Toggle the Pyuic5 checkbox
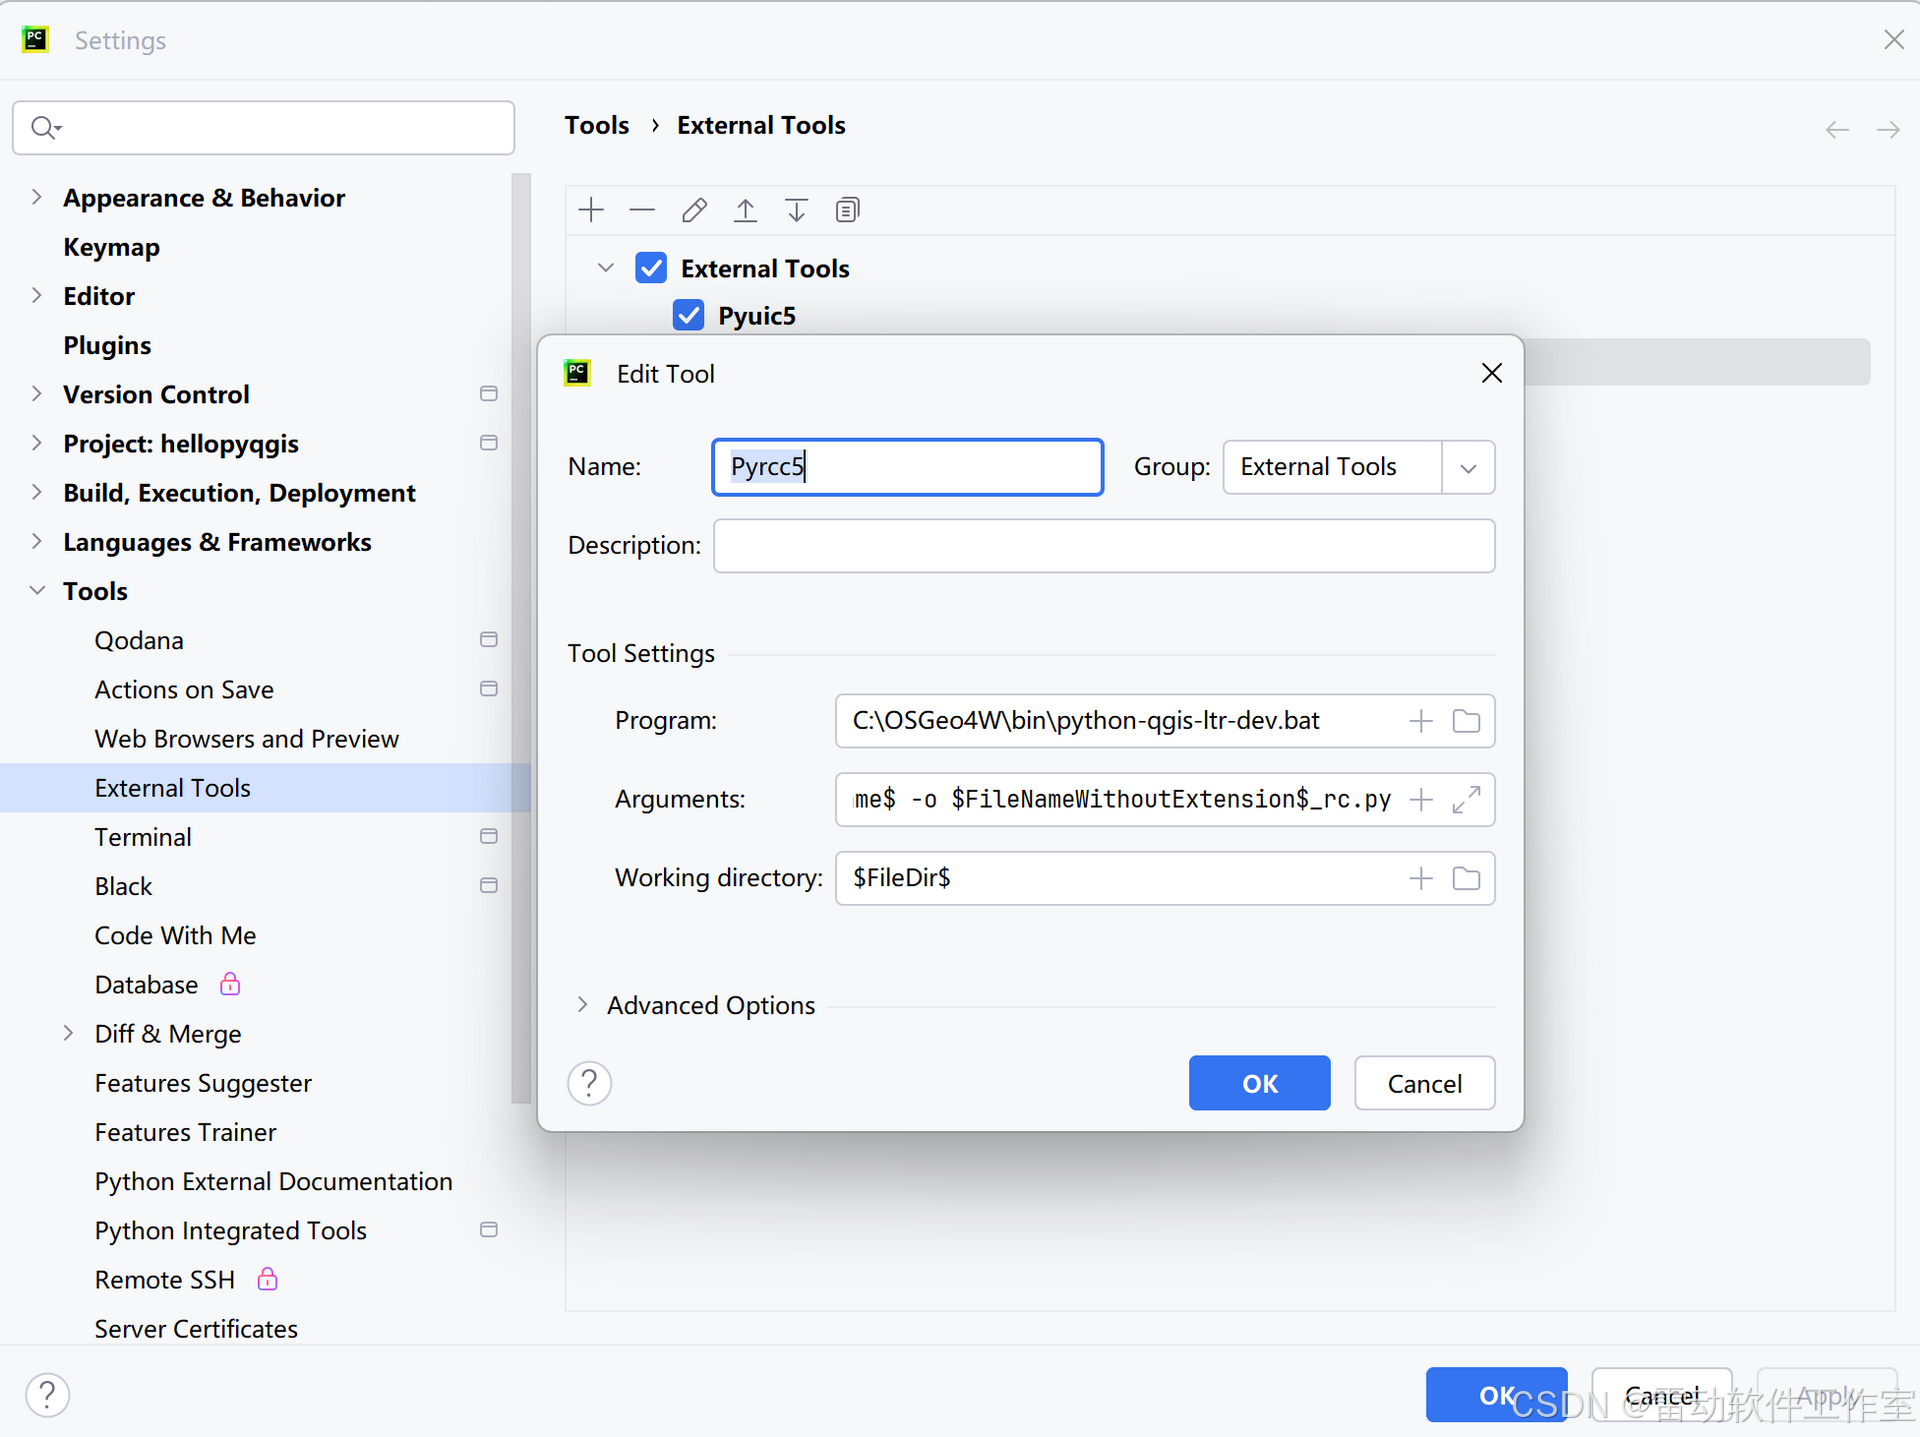The image size is (1920, 1437). tap(688, 315)
